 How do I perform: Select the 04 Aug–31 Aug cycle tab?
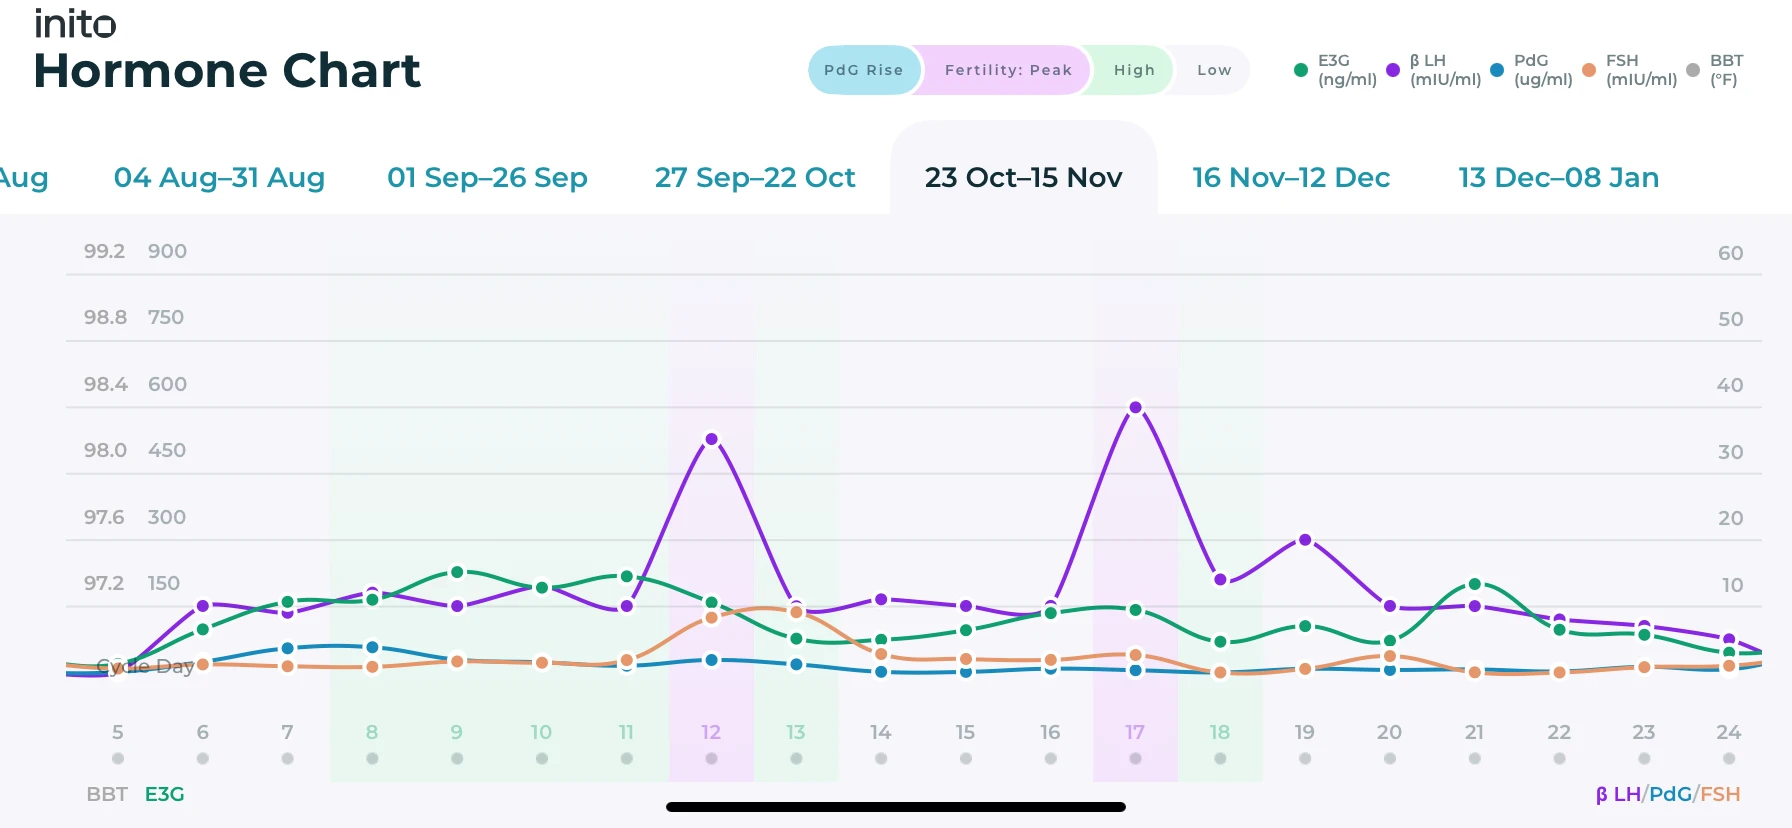(219, 177)
